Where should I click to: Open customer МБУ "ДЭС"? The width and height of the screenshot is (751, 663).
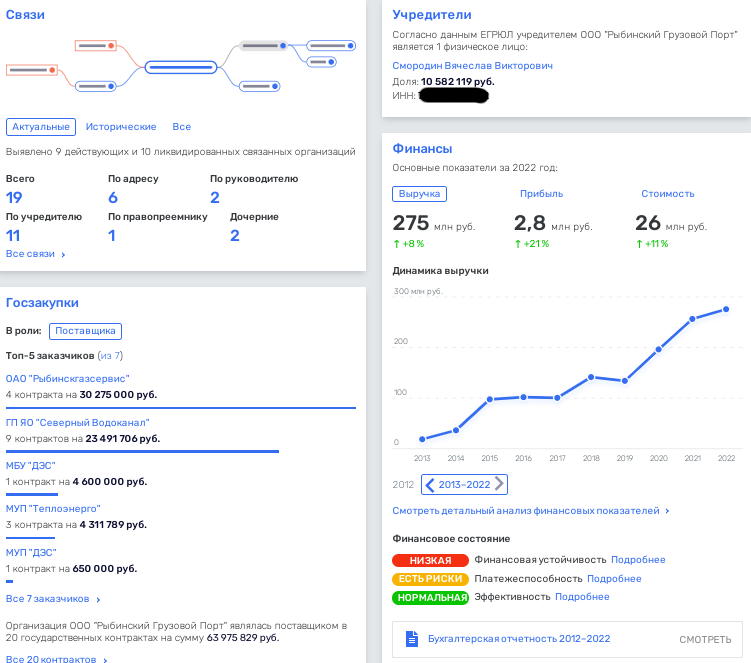31,466
